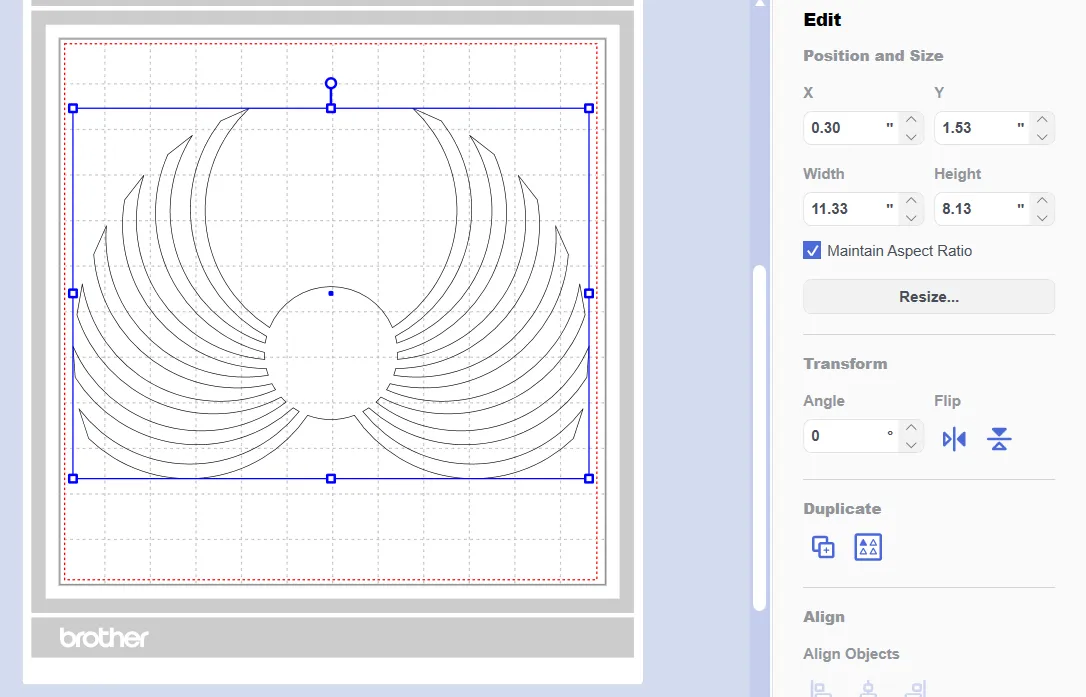1086x697 pixels.
Task: Increase the Width value with the up arrow
Action: point(911,200)
